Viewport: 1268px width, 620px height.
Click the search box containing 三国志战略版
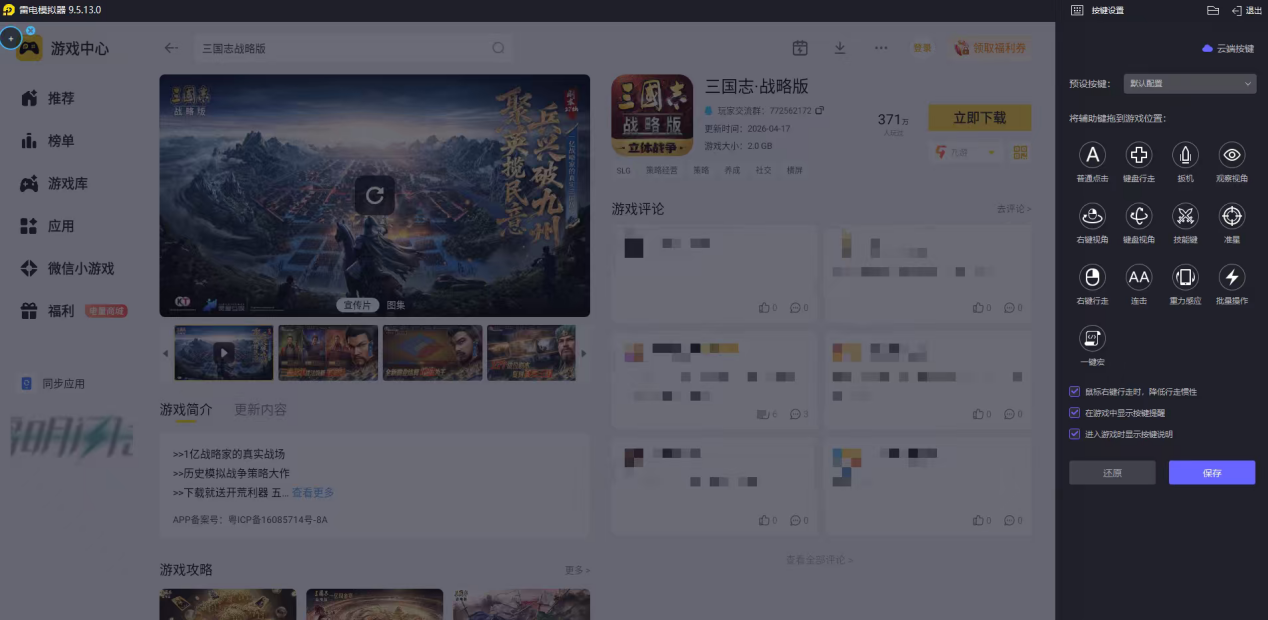[352, 48]
